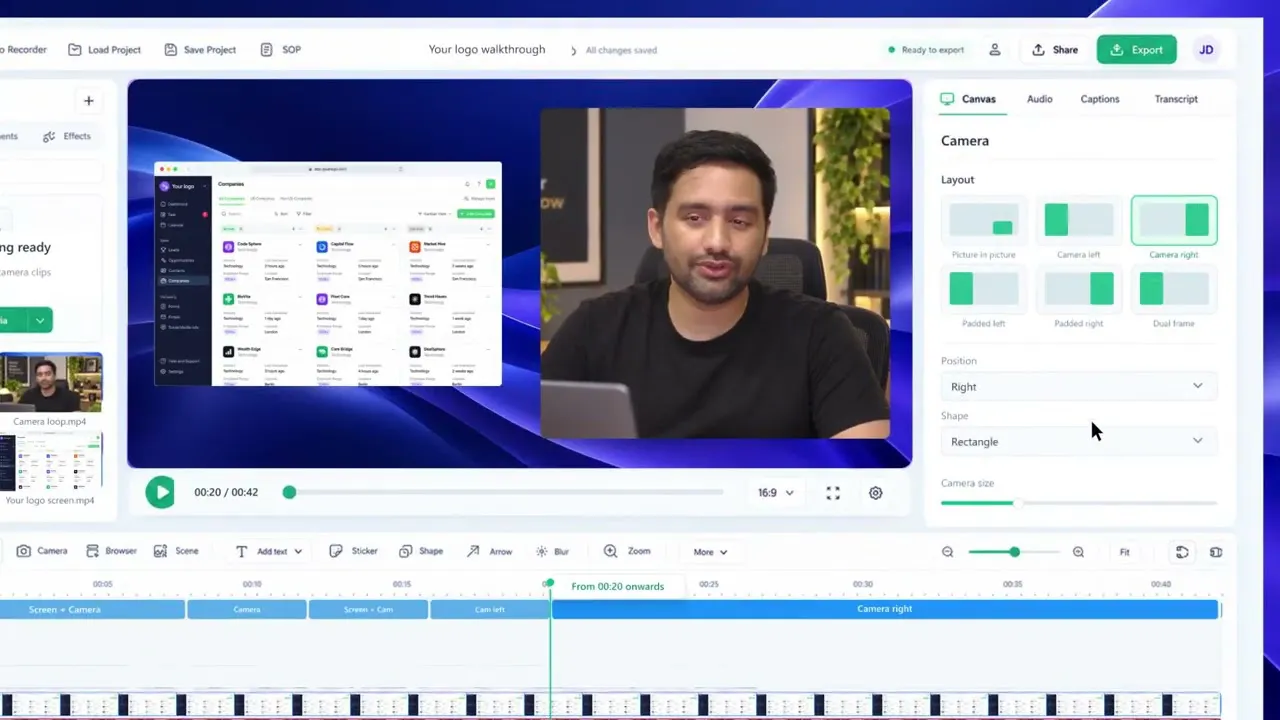The height and width of the screenshot is (720, 1280).
Task: Click the timeline zoom in magnifier
Action: pyautogui.click(x=1078, y=552)
